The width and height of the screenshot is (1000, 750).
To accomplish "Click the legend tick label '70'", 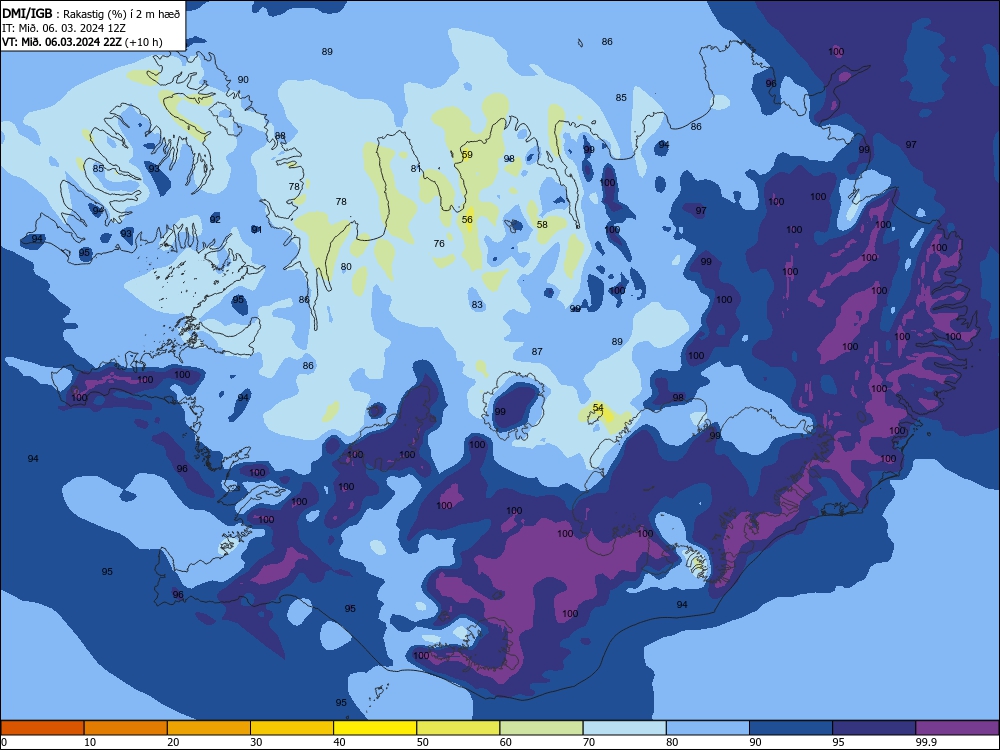I will click(x=589, y=742).
